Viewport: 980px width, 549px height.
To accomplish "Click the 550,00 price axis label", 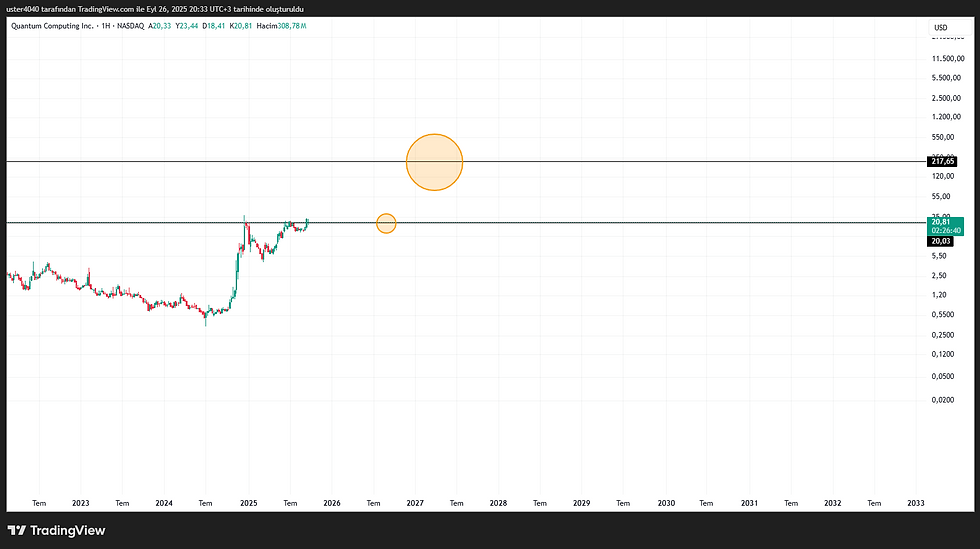I will click(x=943, y=137).
